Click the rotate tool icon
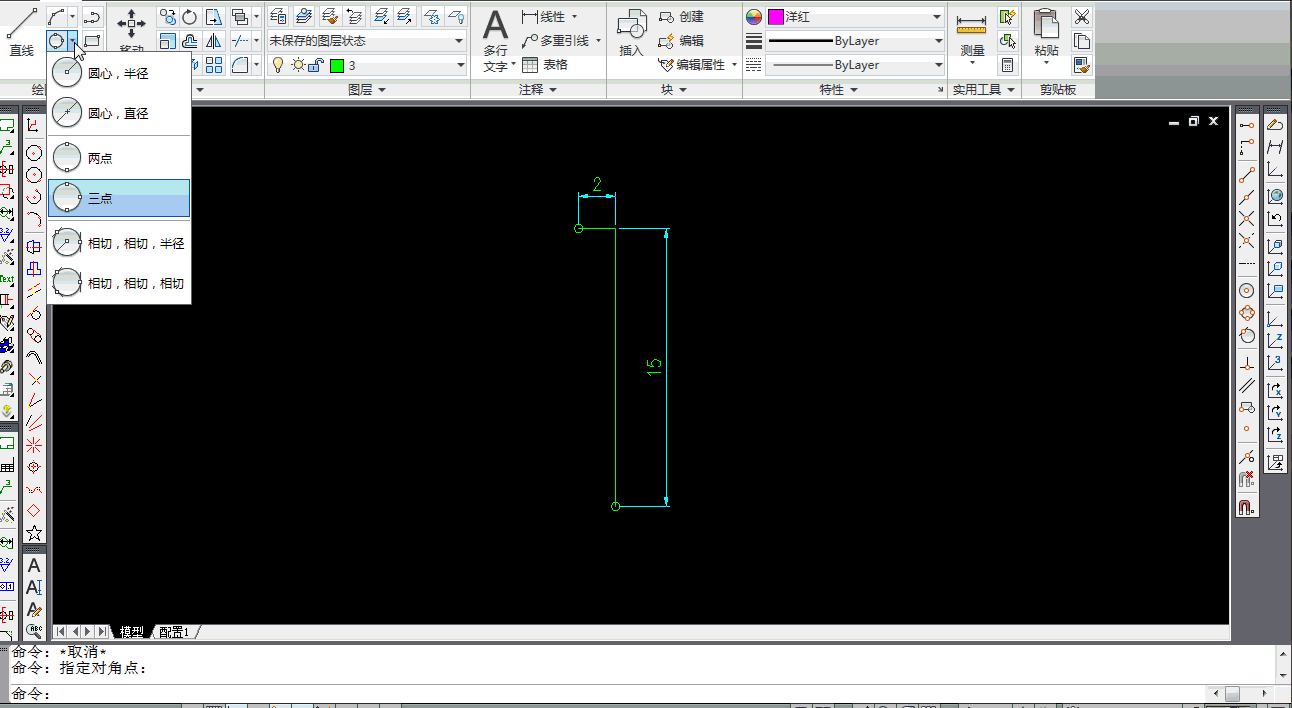 click(x=190, y=17)
